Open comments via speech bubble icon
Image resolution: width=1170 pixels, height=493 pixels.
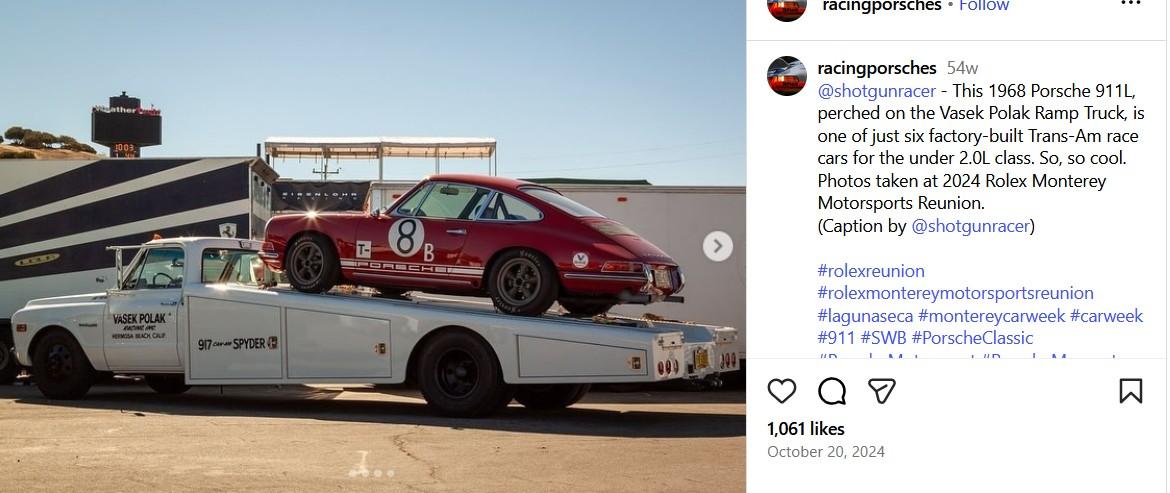click(831, 391)
